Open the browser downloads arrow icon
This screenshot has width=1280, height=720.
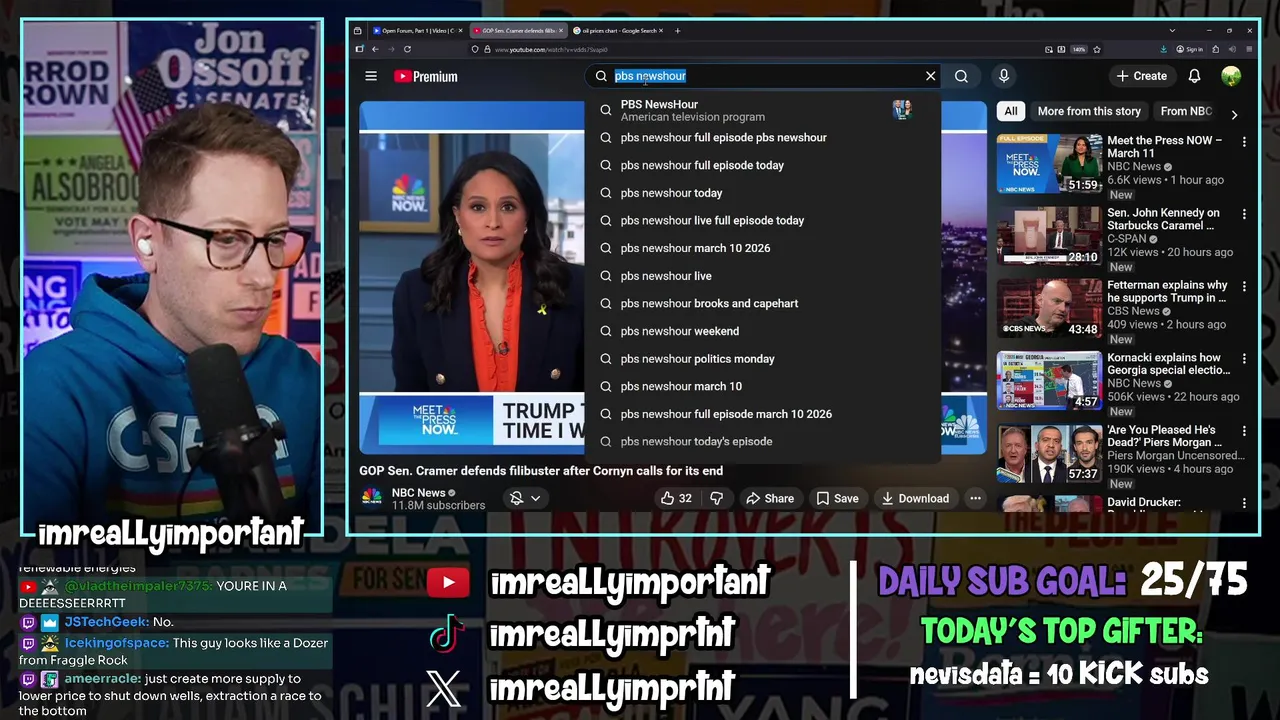point(1164,49)
